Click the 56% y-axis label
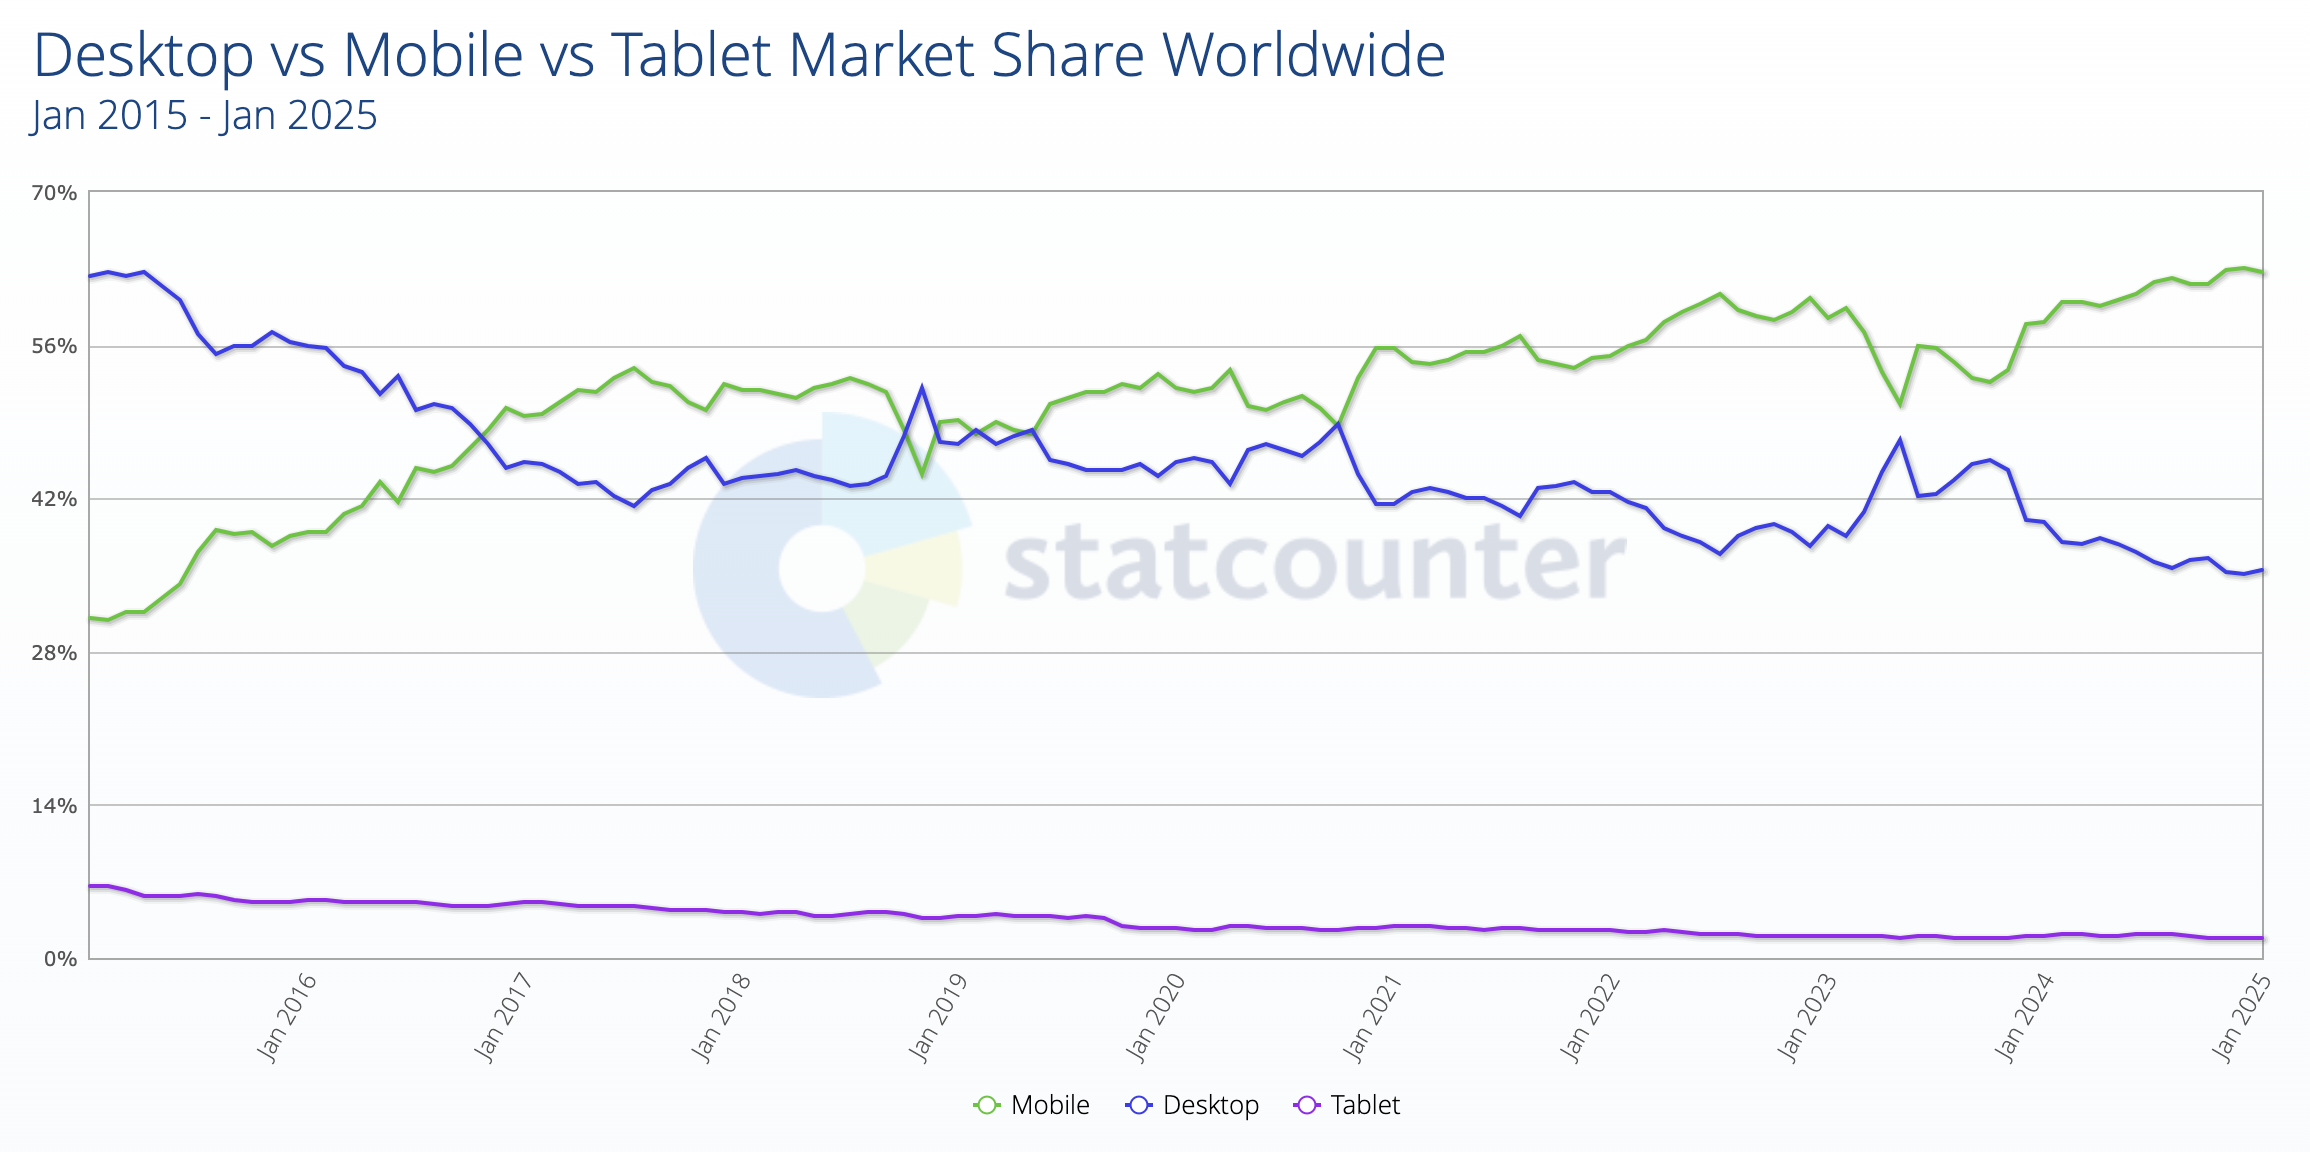2310x1152 pixels. click(54, 346)
